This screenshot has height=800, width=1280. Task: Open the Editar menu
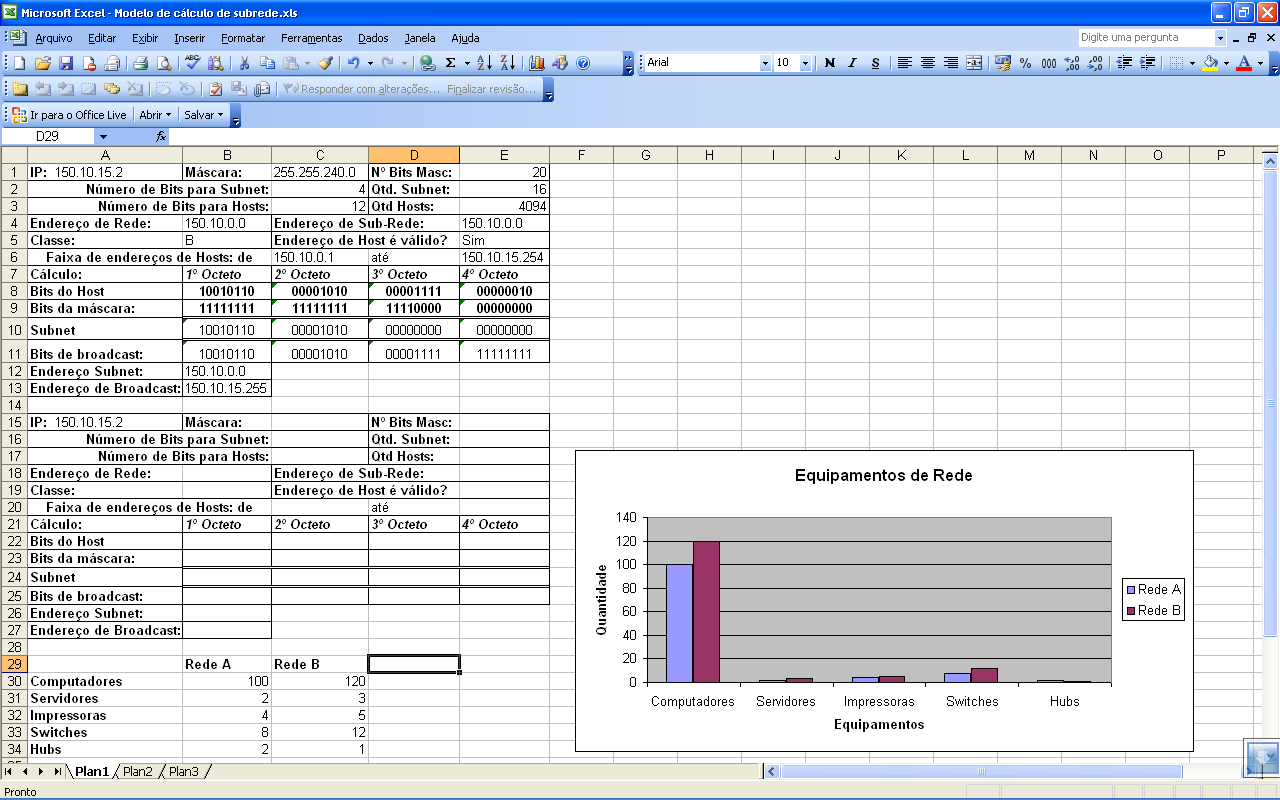[102, 38]
